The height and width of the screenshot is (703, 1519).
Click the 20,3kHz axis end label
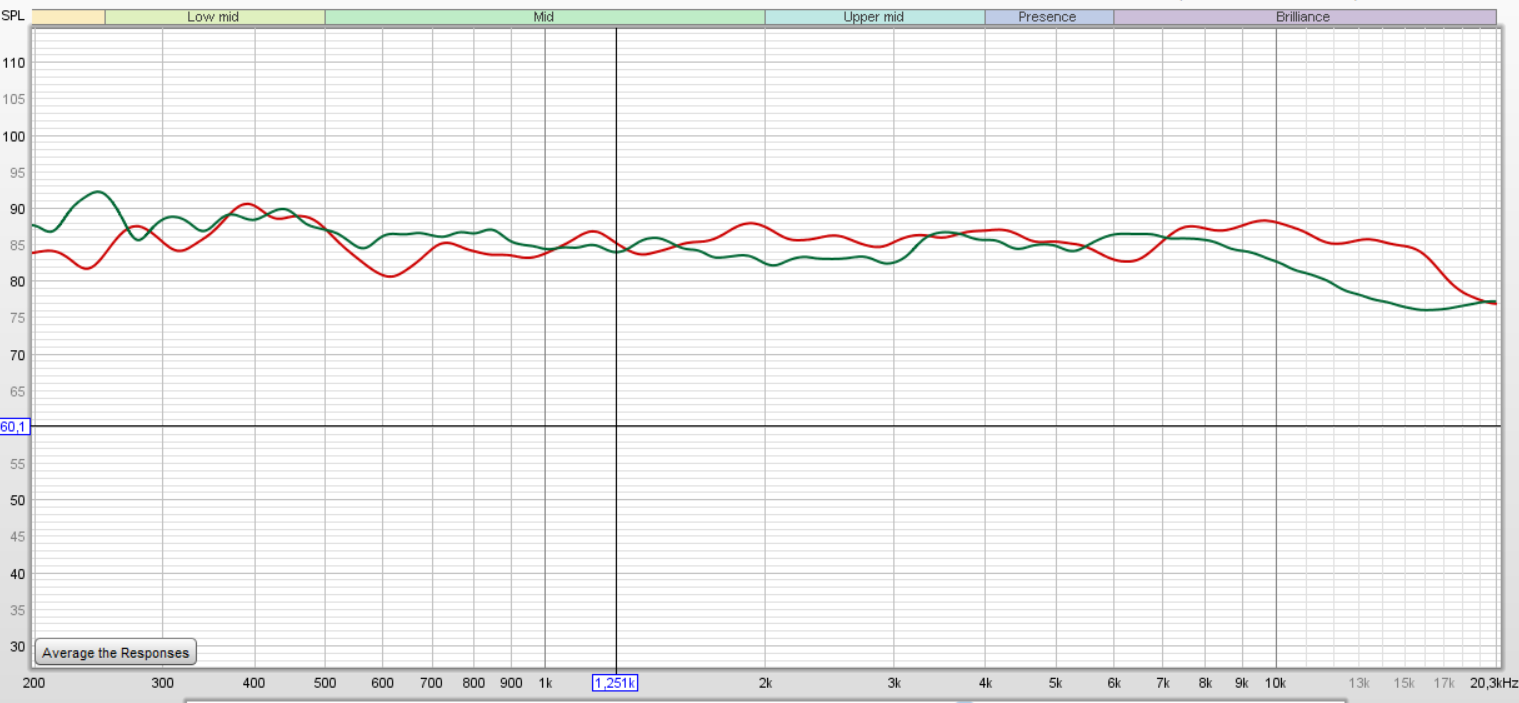click(x=1493, y=683)
